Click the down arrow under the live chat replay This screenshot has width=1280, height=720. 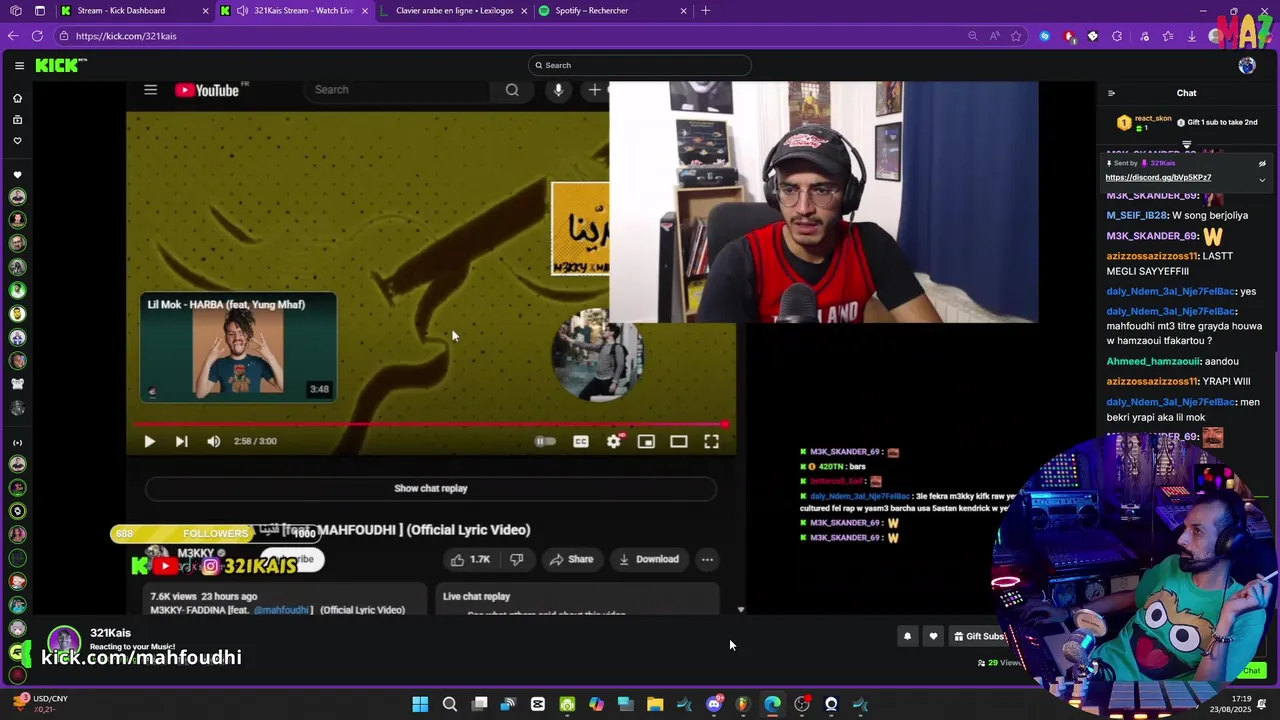(741, 609)
